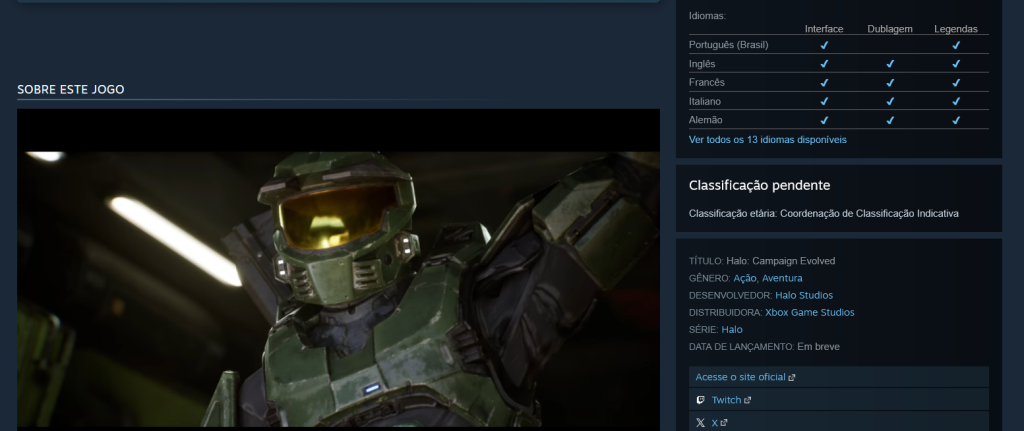Visit the Halo Studios developer page
The width and height of the screenshot is (1024, 431).
click(x=803, y=295)
